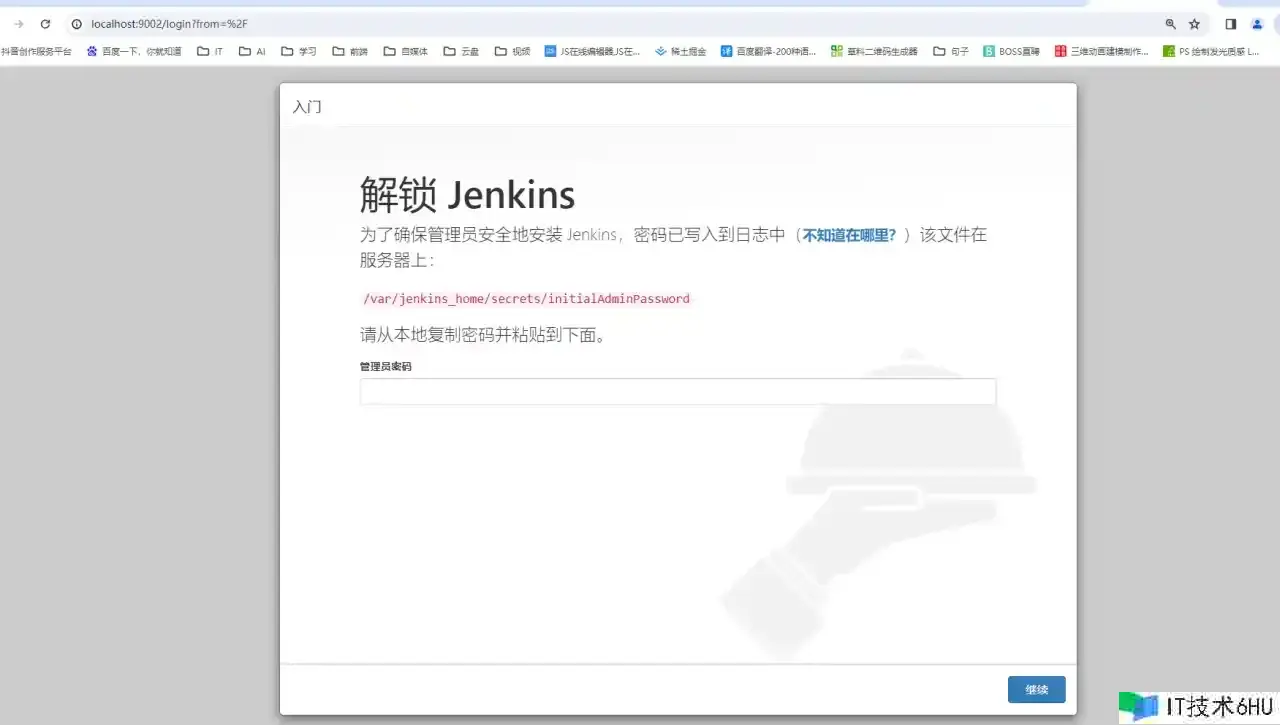Open the BOSS直聘 bookmark
Screen dimensions: 1280x725
pyautogui.click(x=1012, y=51)
